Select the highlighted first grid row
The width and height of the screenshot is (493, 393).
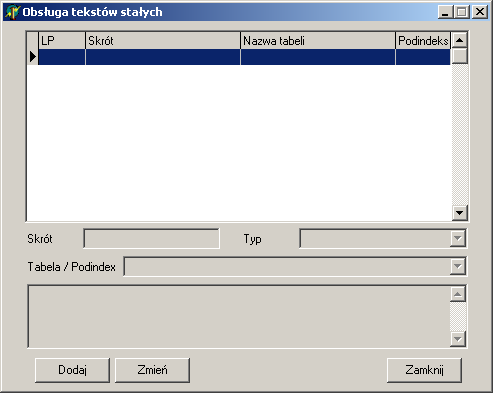point(244,57)
